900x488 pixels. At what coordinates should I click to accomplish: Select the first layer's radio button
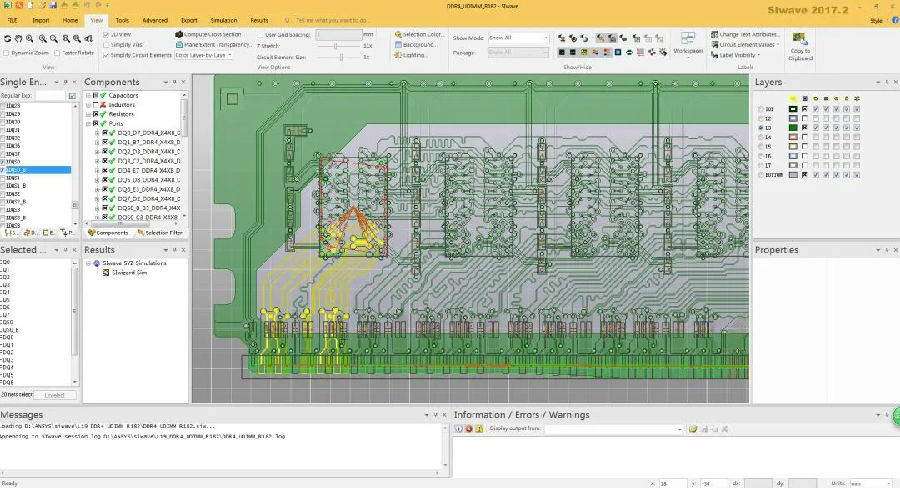(761, 109)
